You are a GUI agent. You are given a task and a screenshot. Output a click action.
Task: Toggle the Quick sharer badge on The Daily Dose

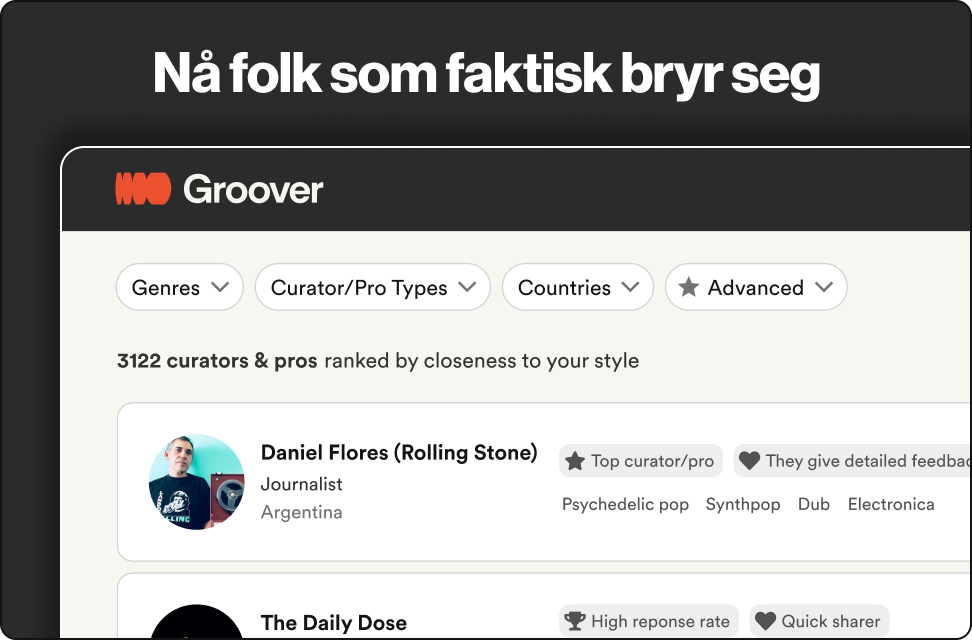tap(819, 620)
